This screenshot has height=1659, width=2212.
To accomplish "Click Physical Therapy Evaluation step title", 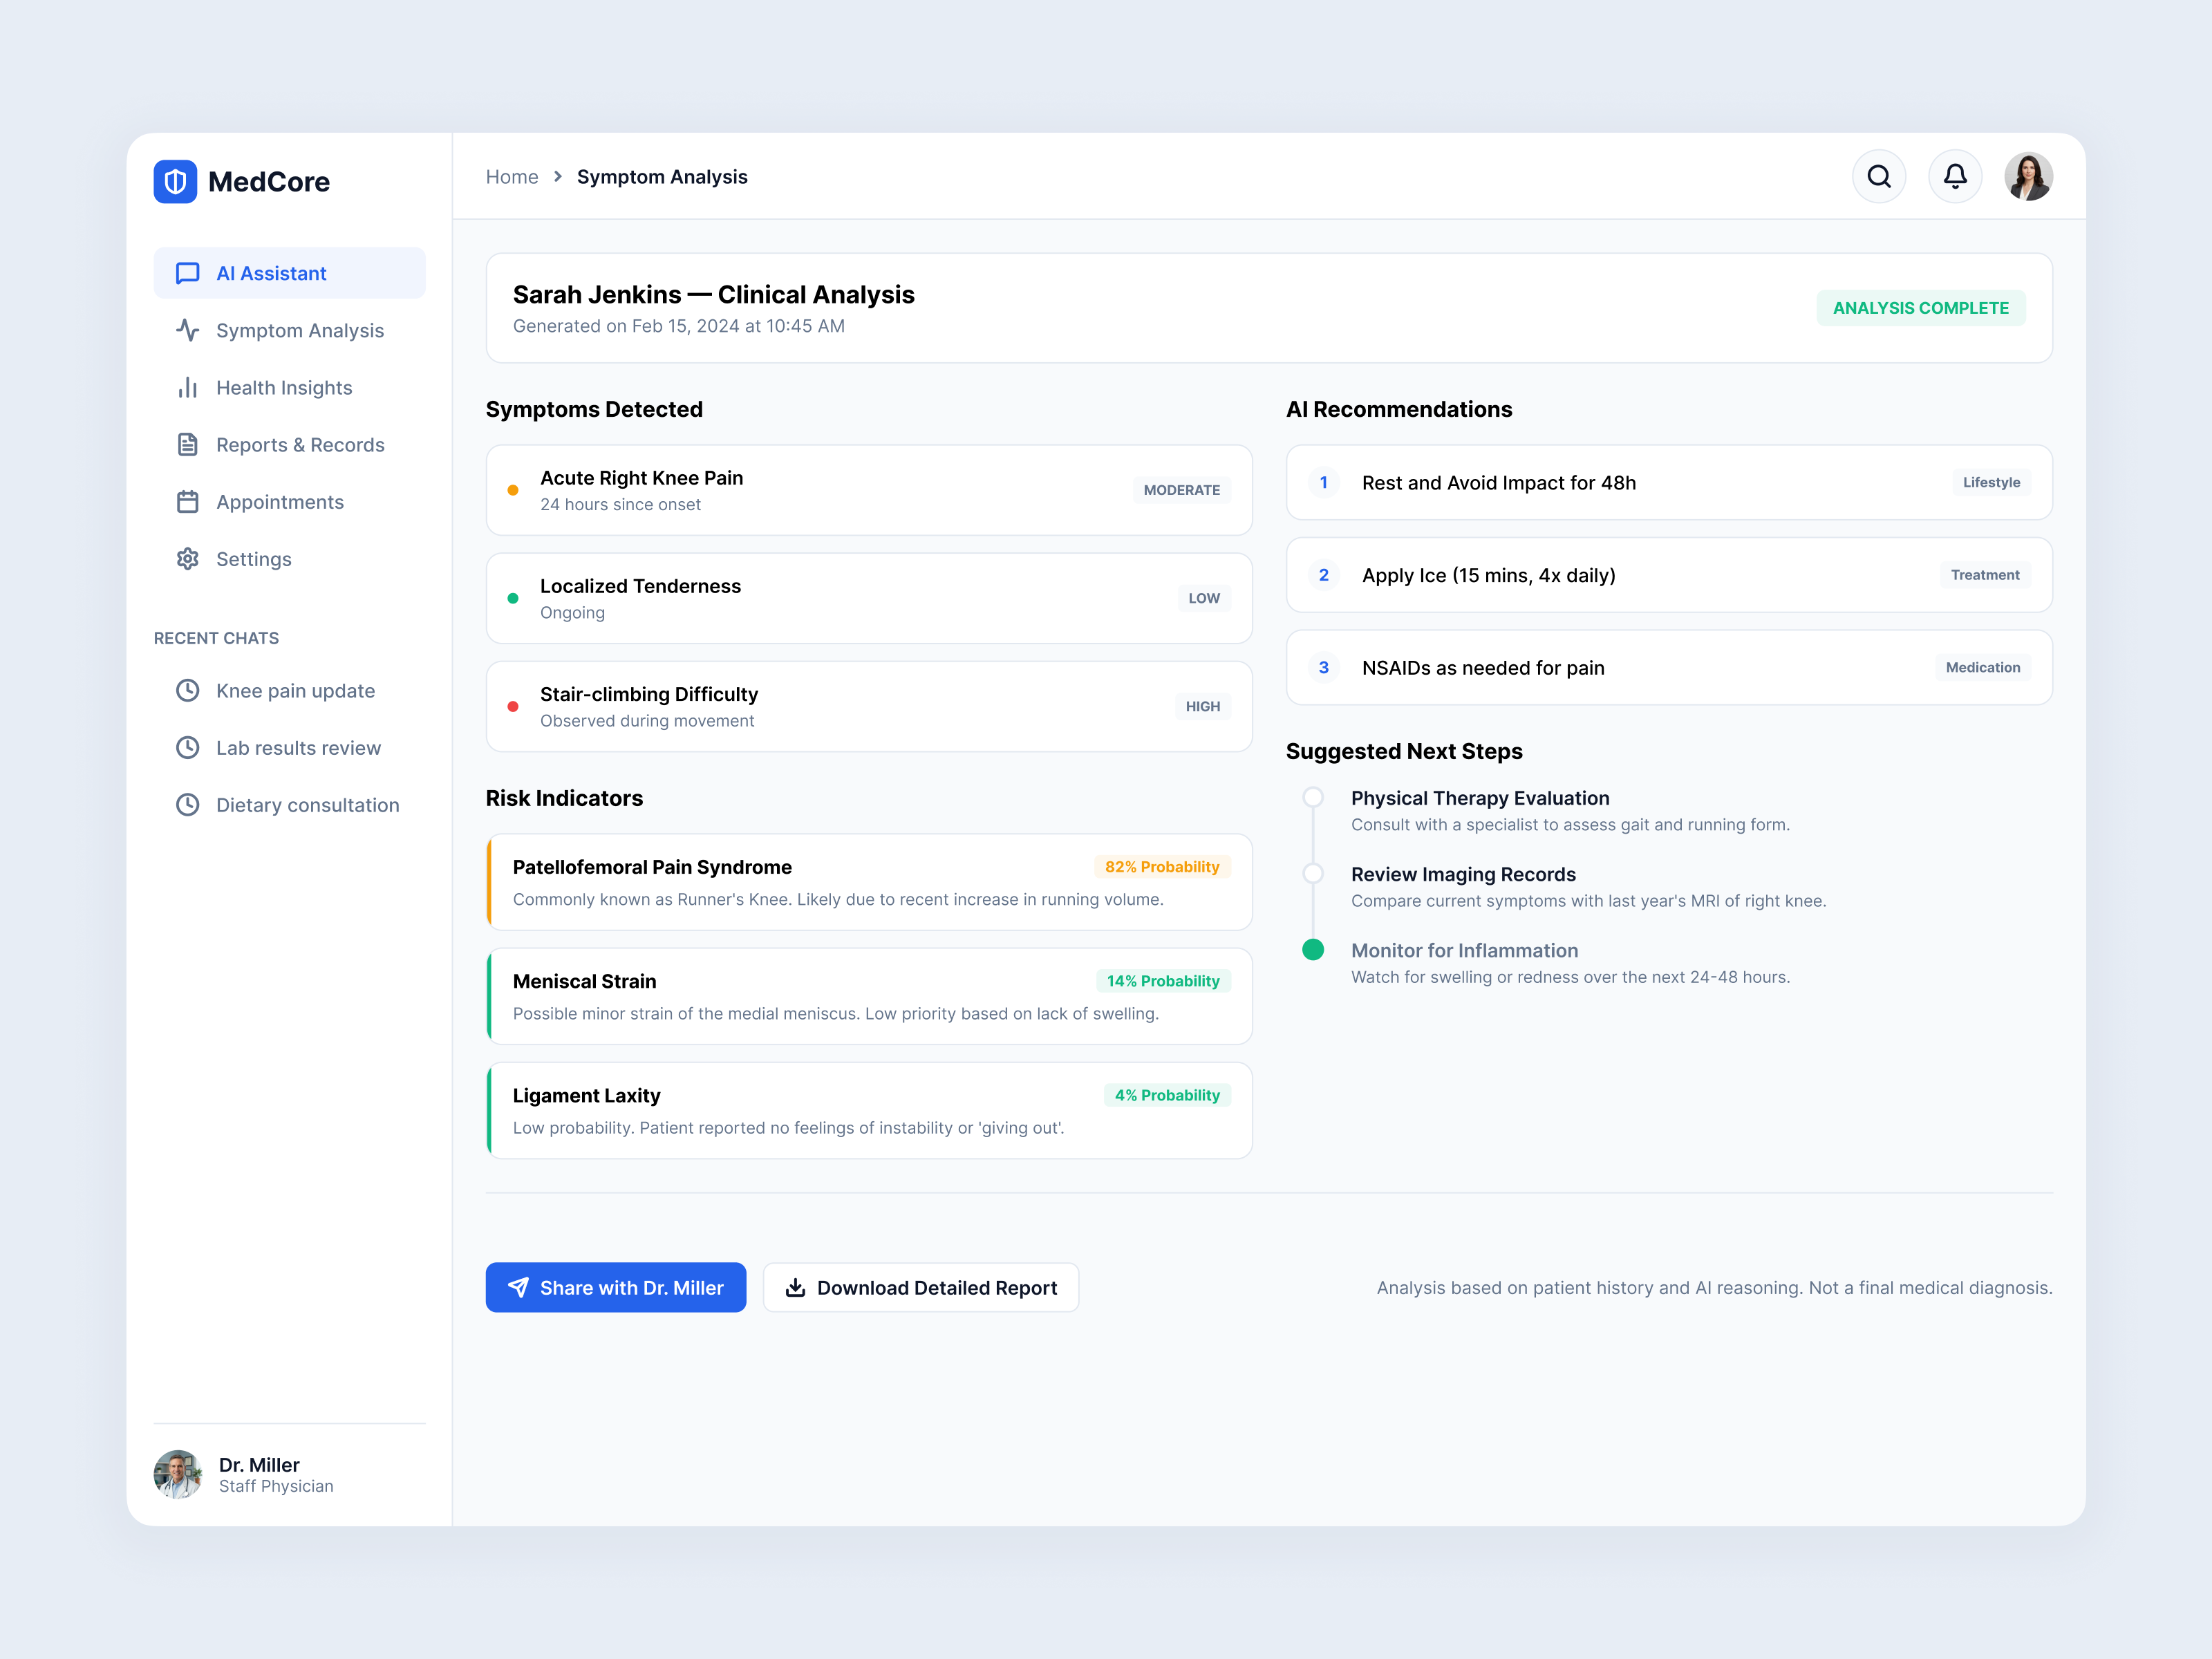I will click(x=1480, y=798).
